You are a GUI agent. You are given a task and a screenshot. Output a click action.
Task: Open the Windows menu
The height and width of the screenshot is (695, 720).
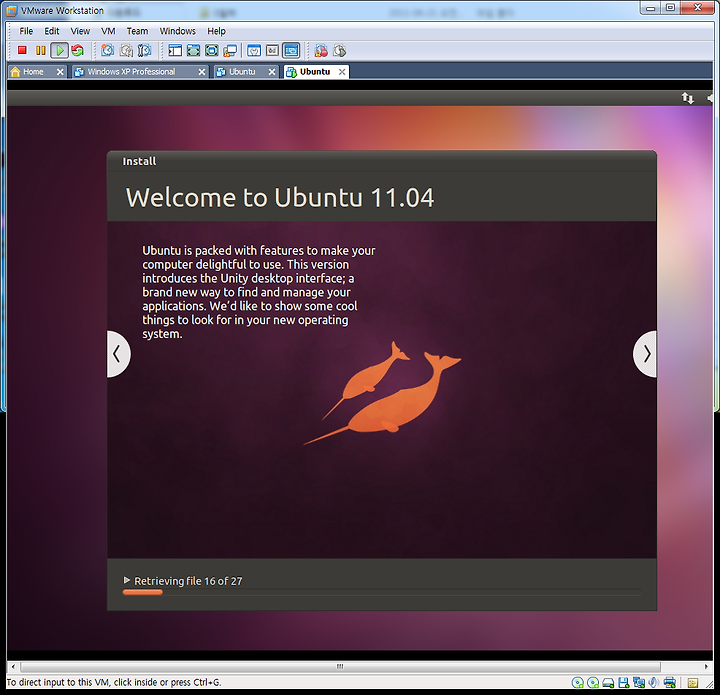177,31
